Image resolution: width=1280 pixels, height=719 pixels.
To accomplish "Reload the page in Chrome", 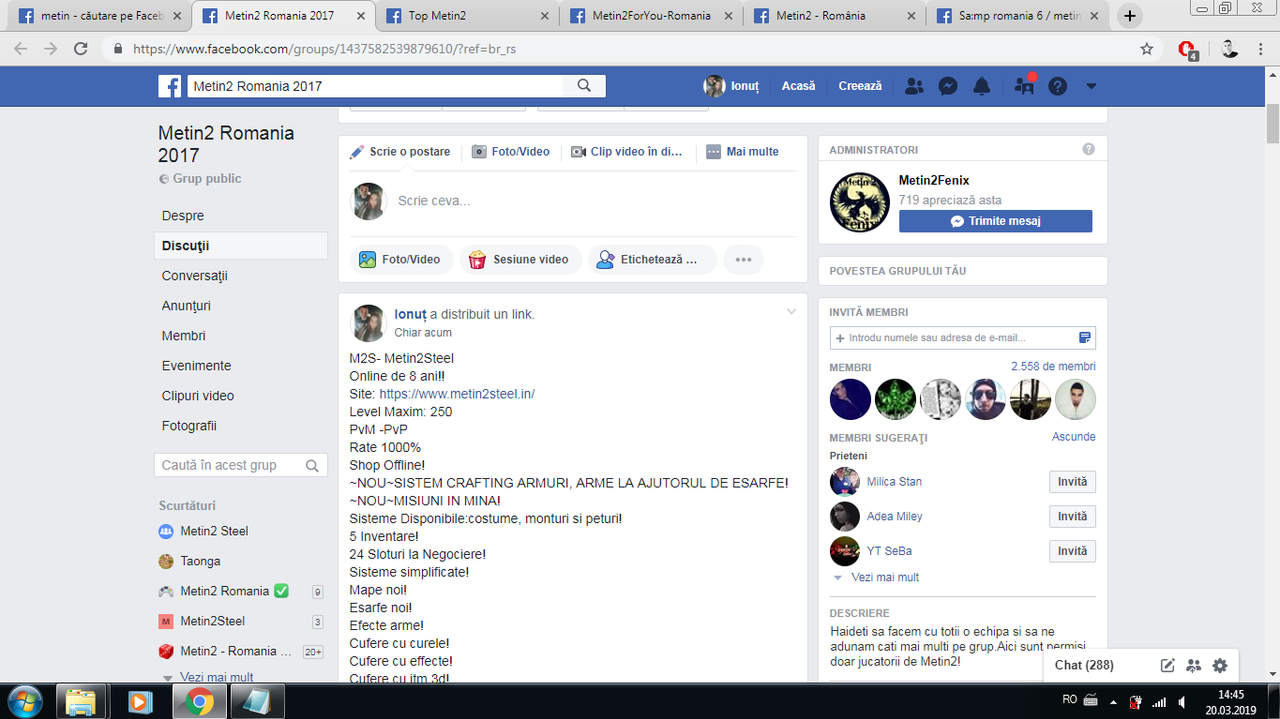I will [81, 48].
